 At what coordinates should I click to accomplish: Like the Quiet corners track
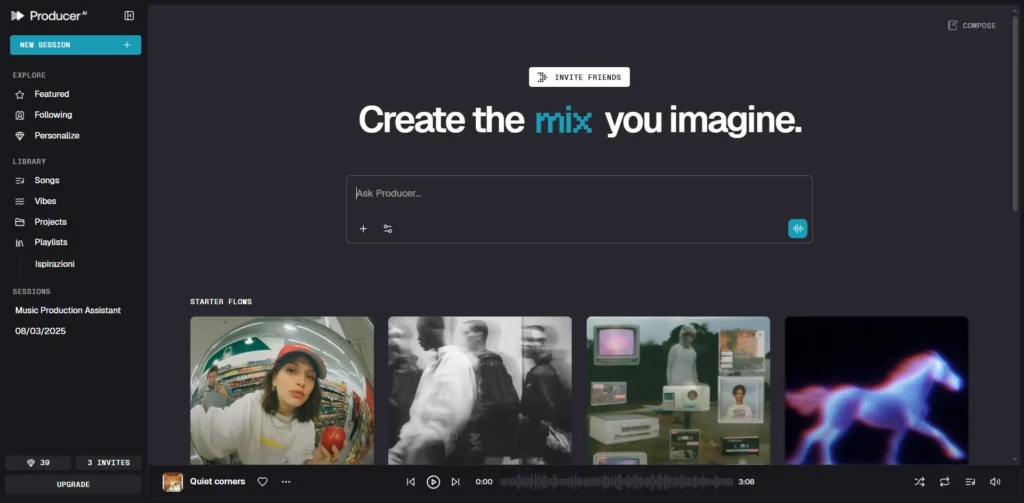coord(263,482)
